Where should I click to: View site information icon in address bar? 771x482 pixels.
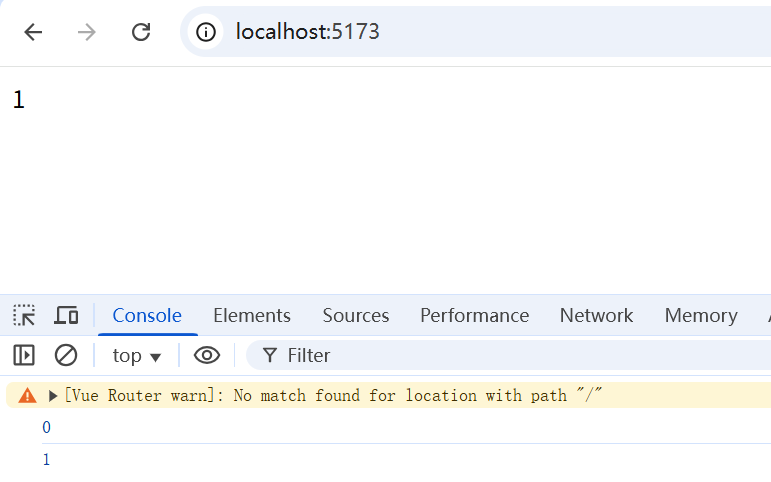pyautogui.click(x=206, y=32)
